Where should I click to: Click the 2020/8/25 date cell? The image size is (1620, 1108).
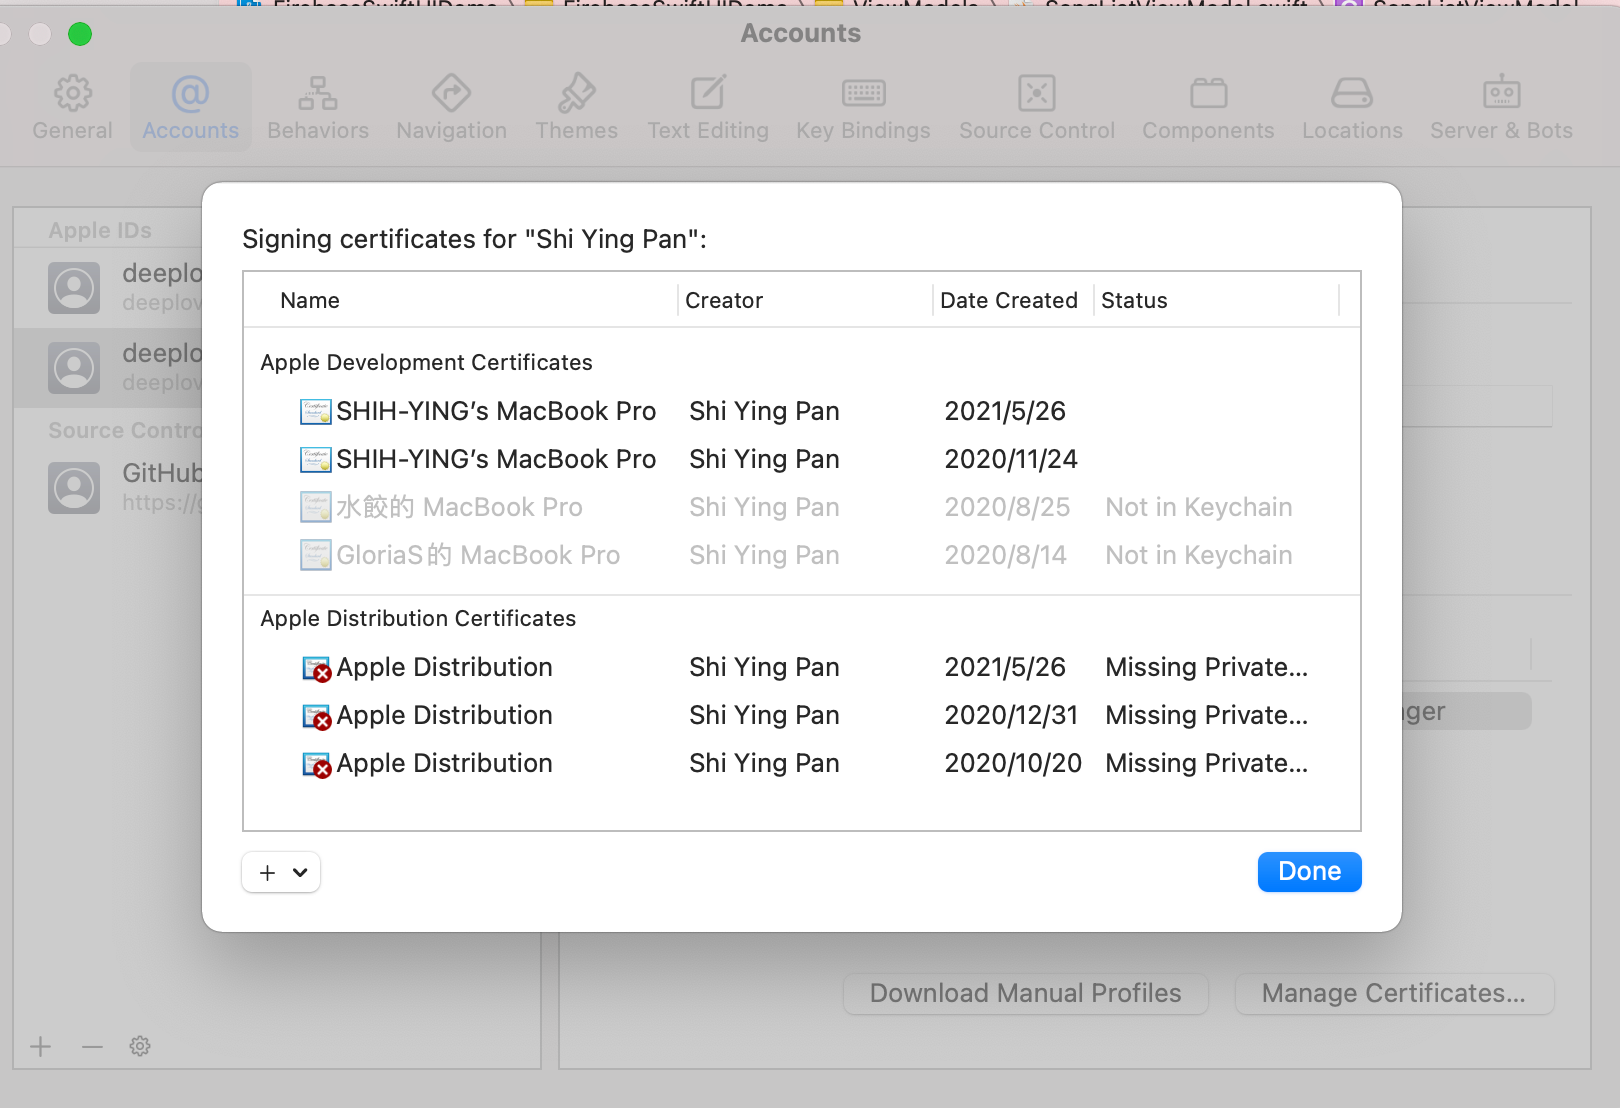tap(1007, 507)
